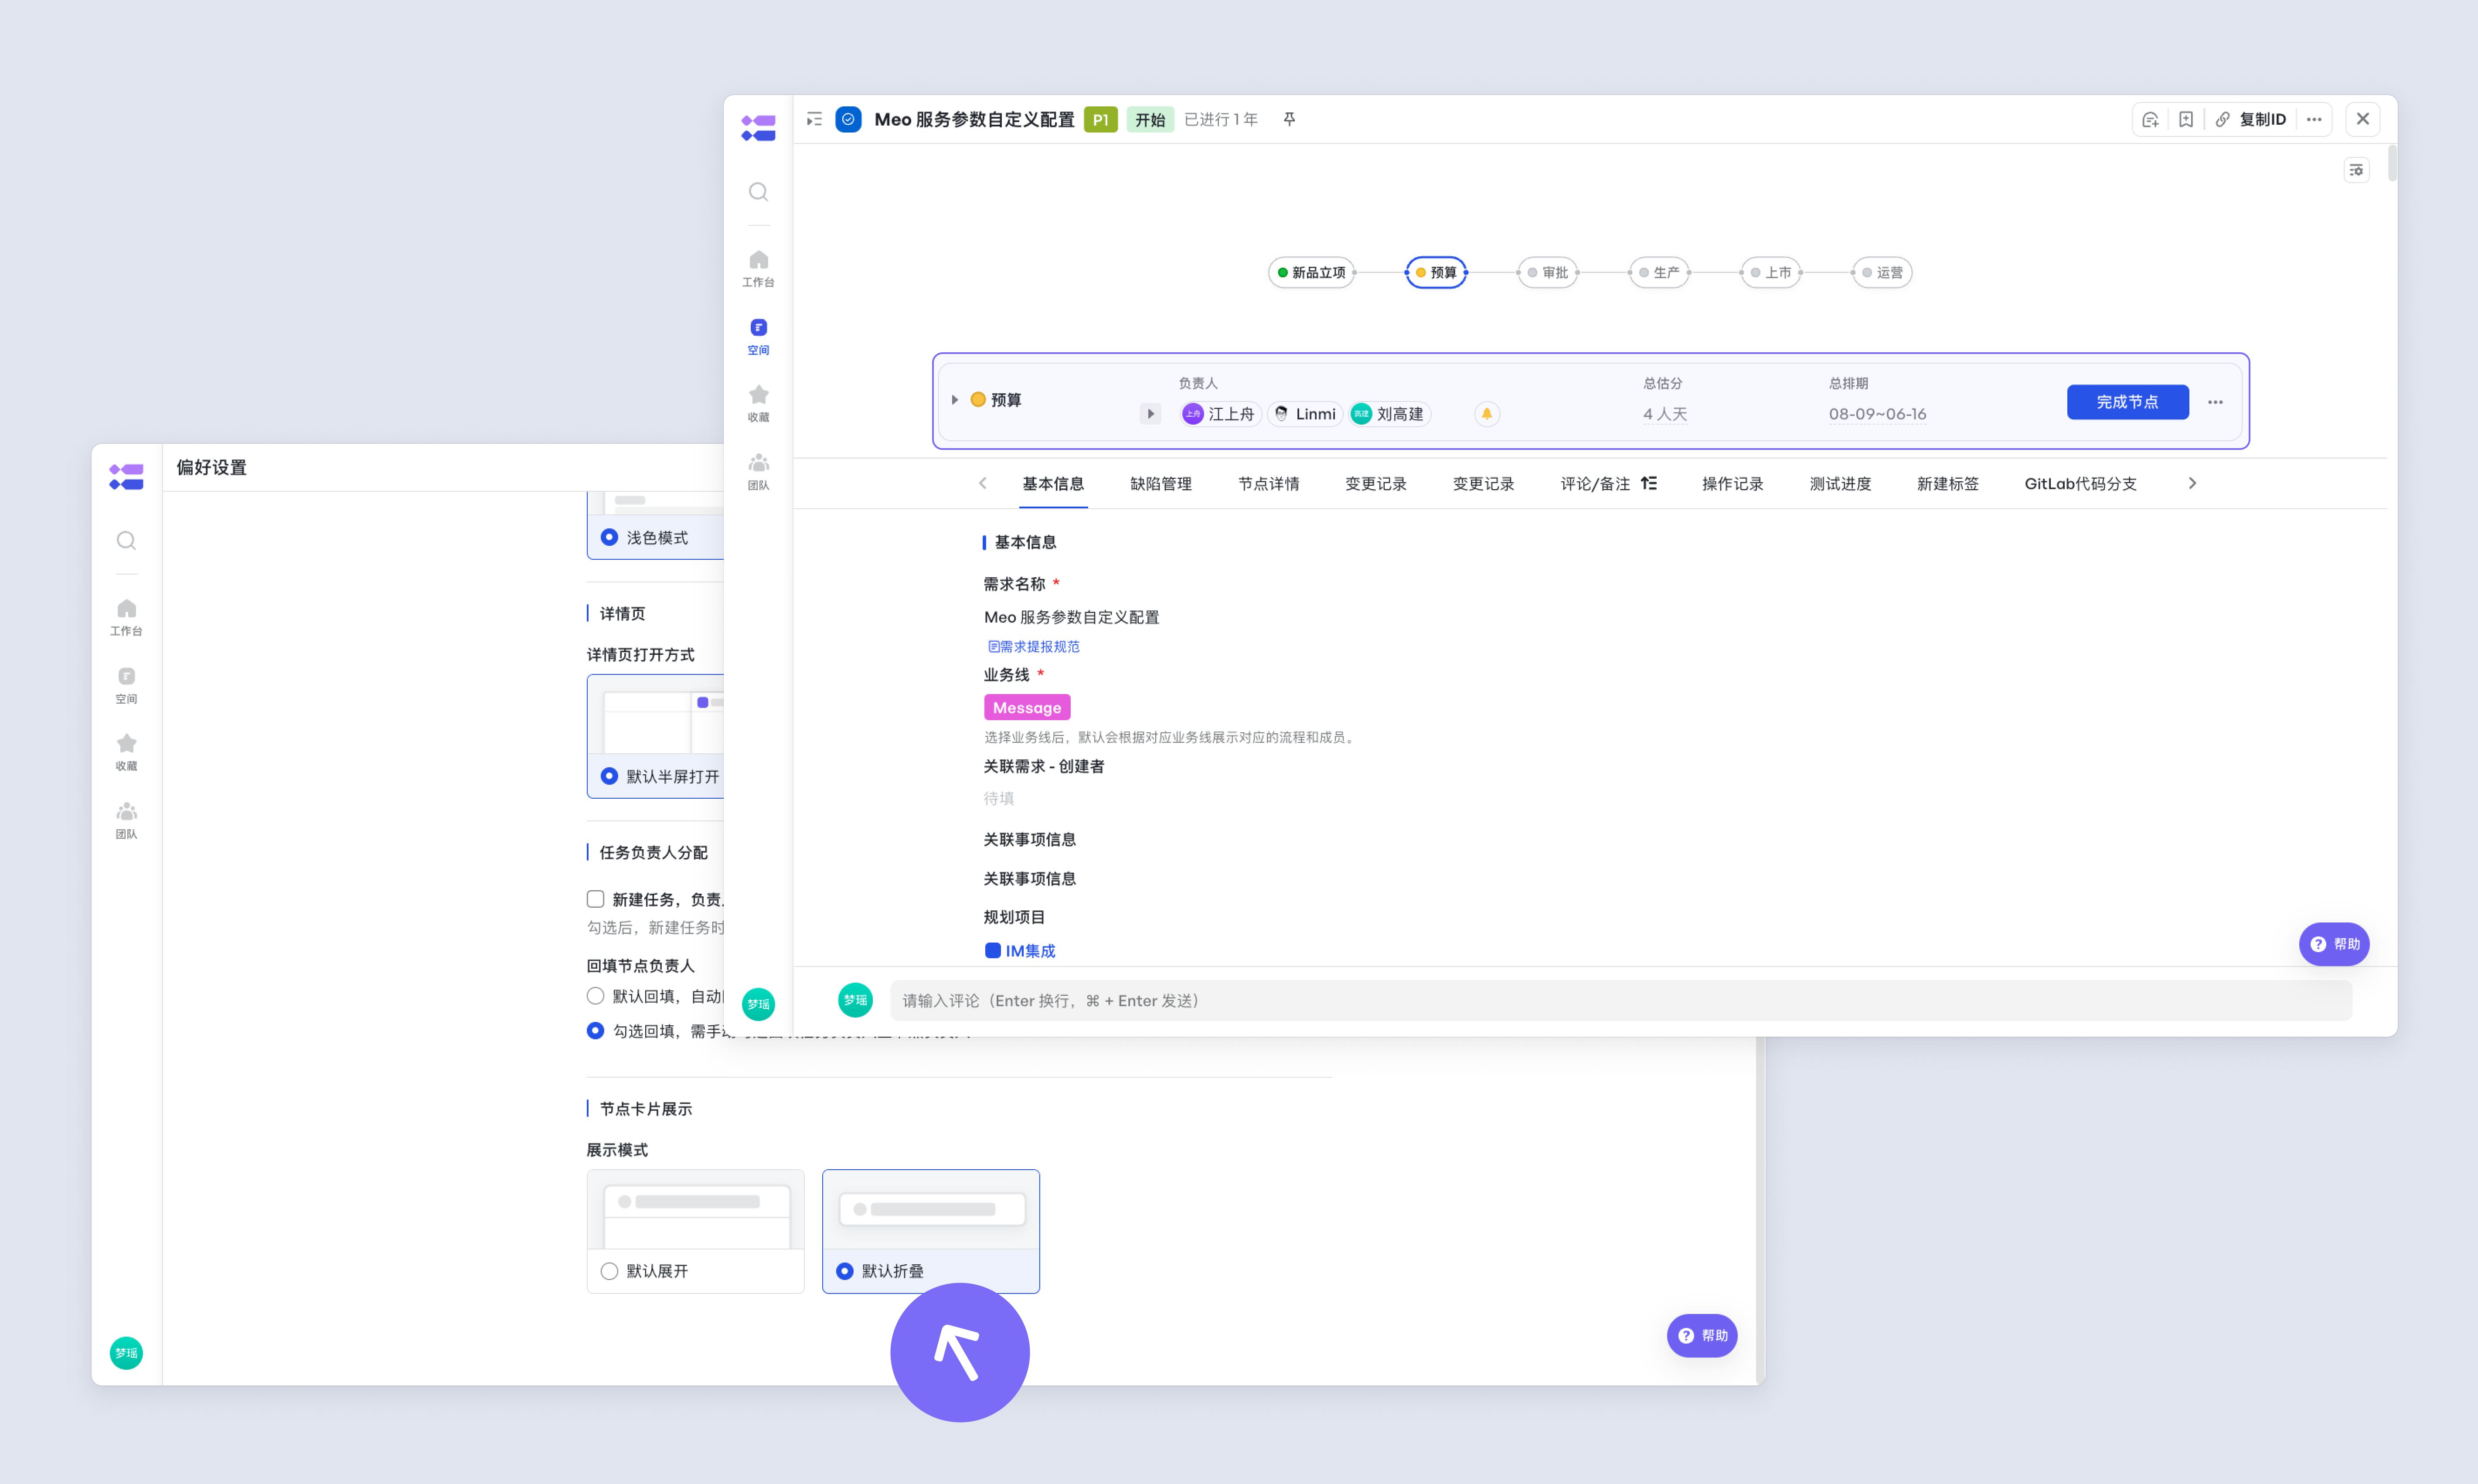This screenshot has height=1484, width=2478.
Task: Open the 评论/备注 tab
Action: pyautogui.click(x=1595, y=483)
